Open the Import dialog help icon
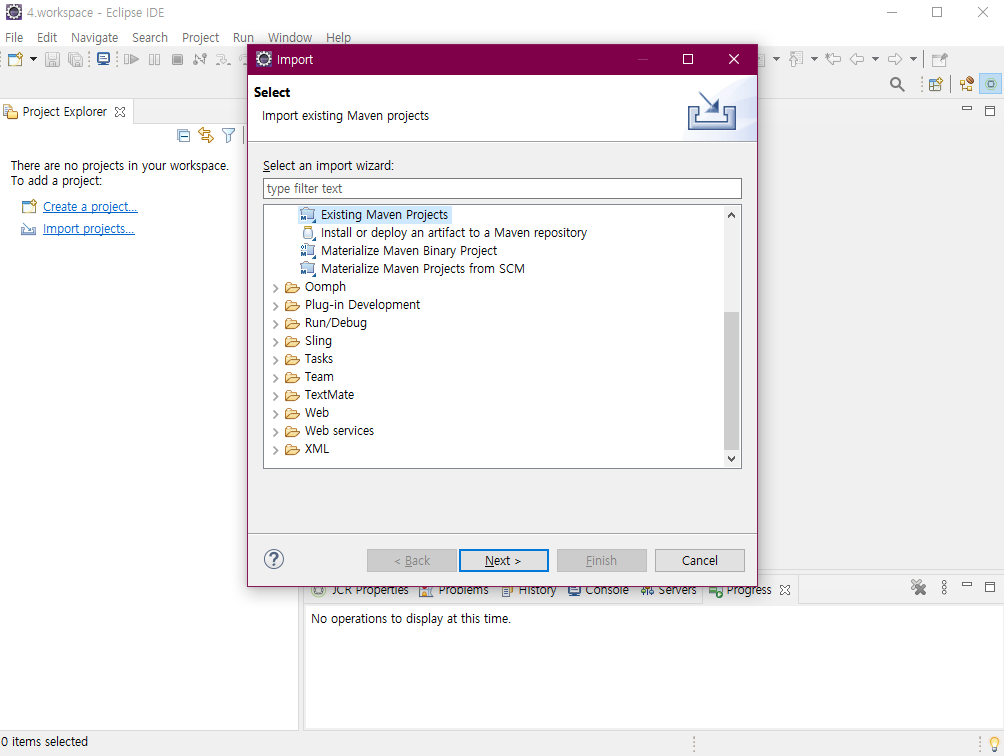 click(x=273, y=559)
